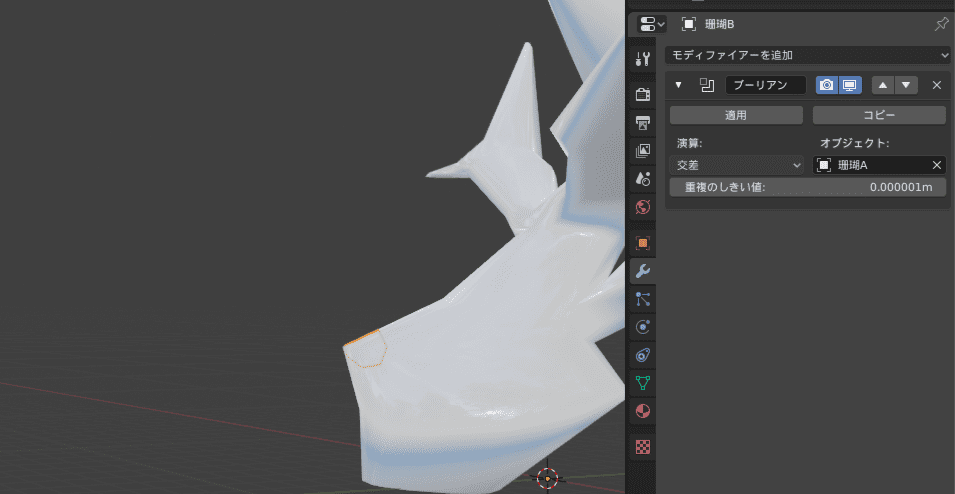Move the Boolean modifier up
Image resolution: width=955 pixels, height=494 pixels.
pyautogui.click(x=883, y=85)
